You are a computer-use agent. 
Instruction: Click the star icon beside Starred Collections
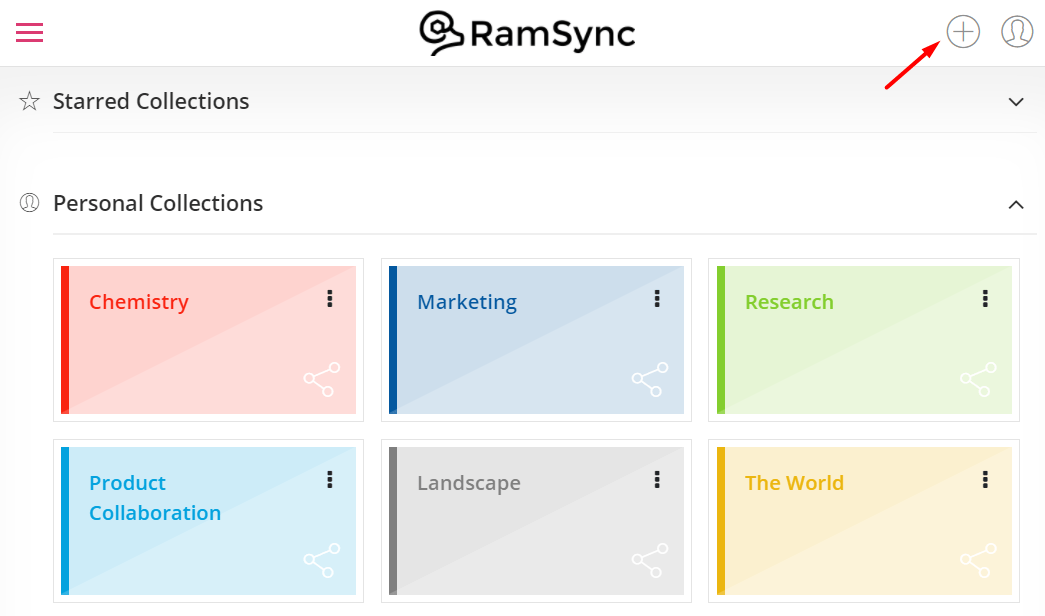coord(29,101)
